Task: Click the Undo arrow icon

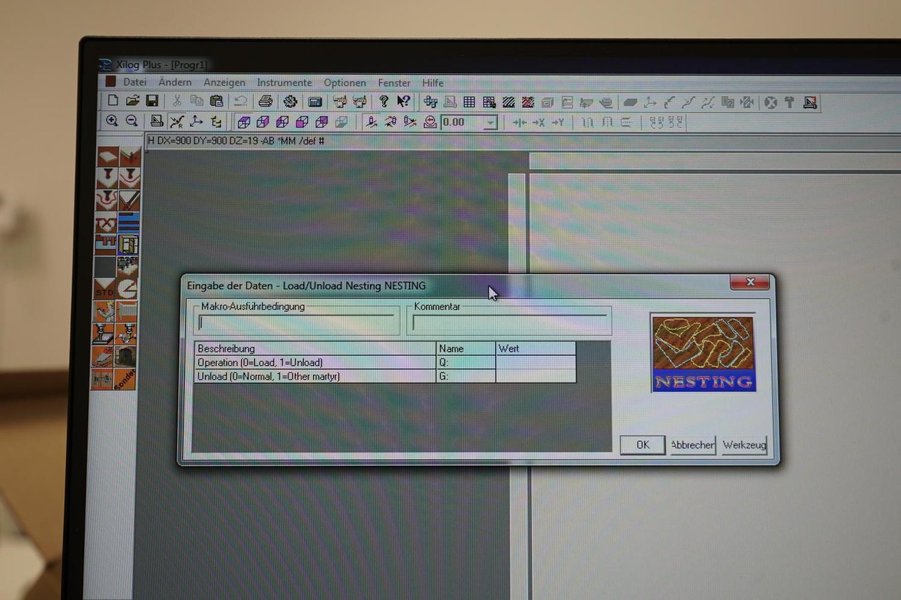Action: (x=240, y=101)
